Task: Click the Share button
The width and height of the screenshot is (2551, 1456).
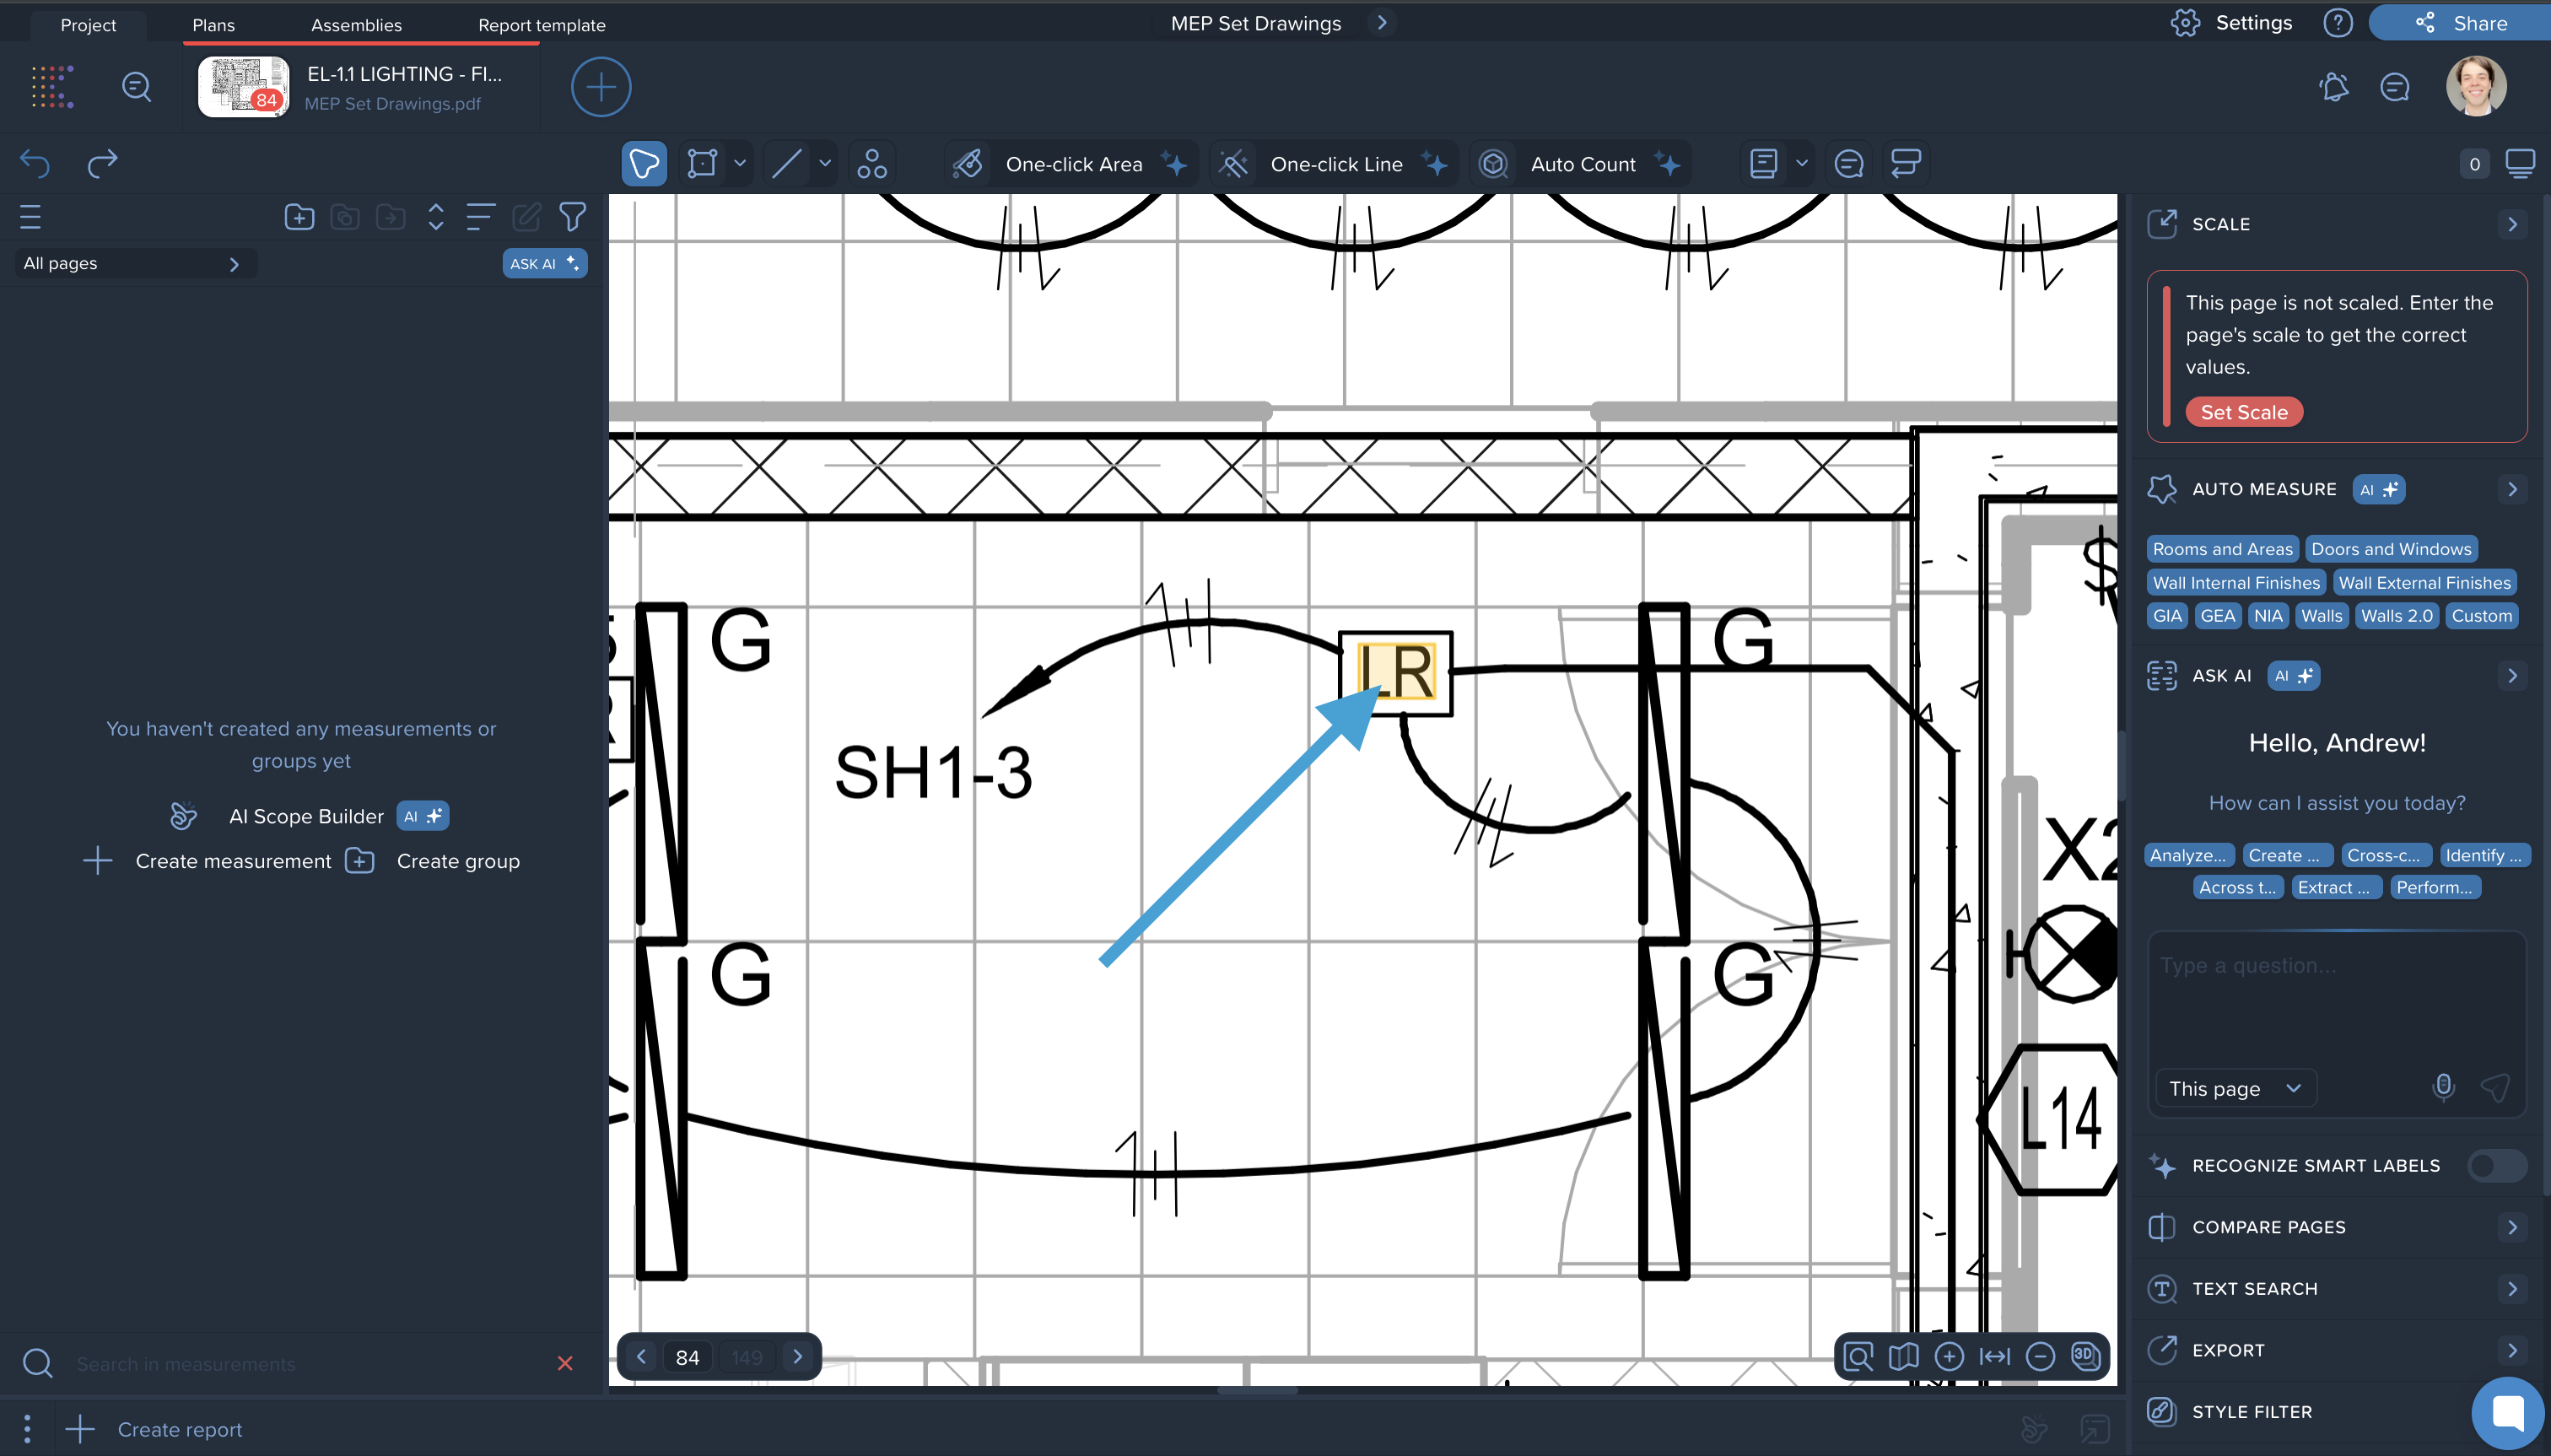Action: coord(2461,23)
